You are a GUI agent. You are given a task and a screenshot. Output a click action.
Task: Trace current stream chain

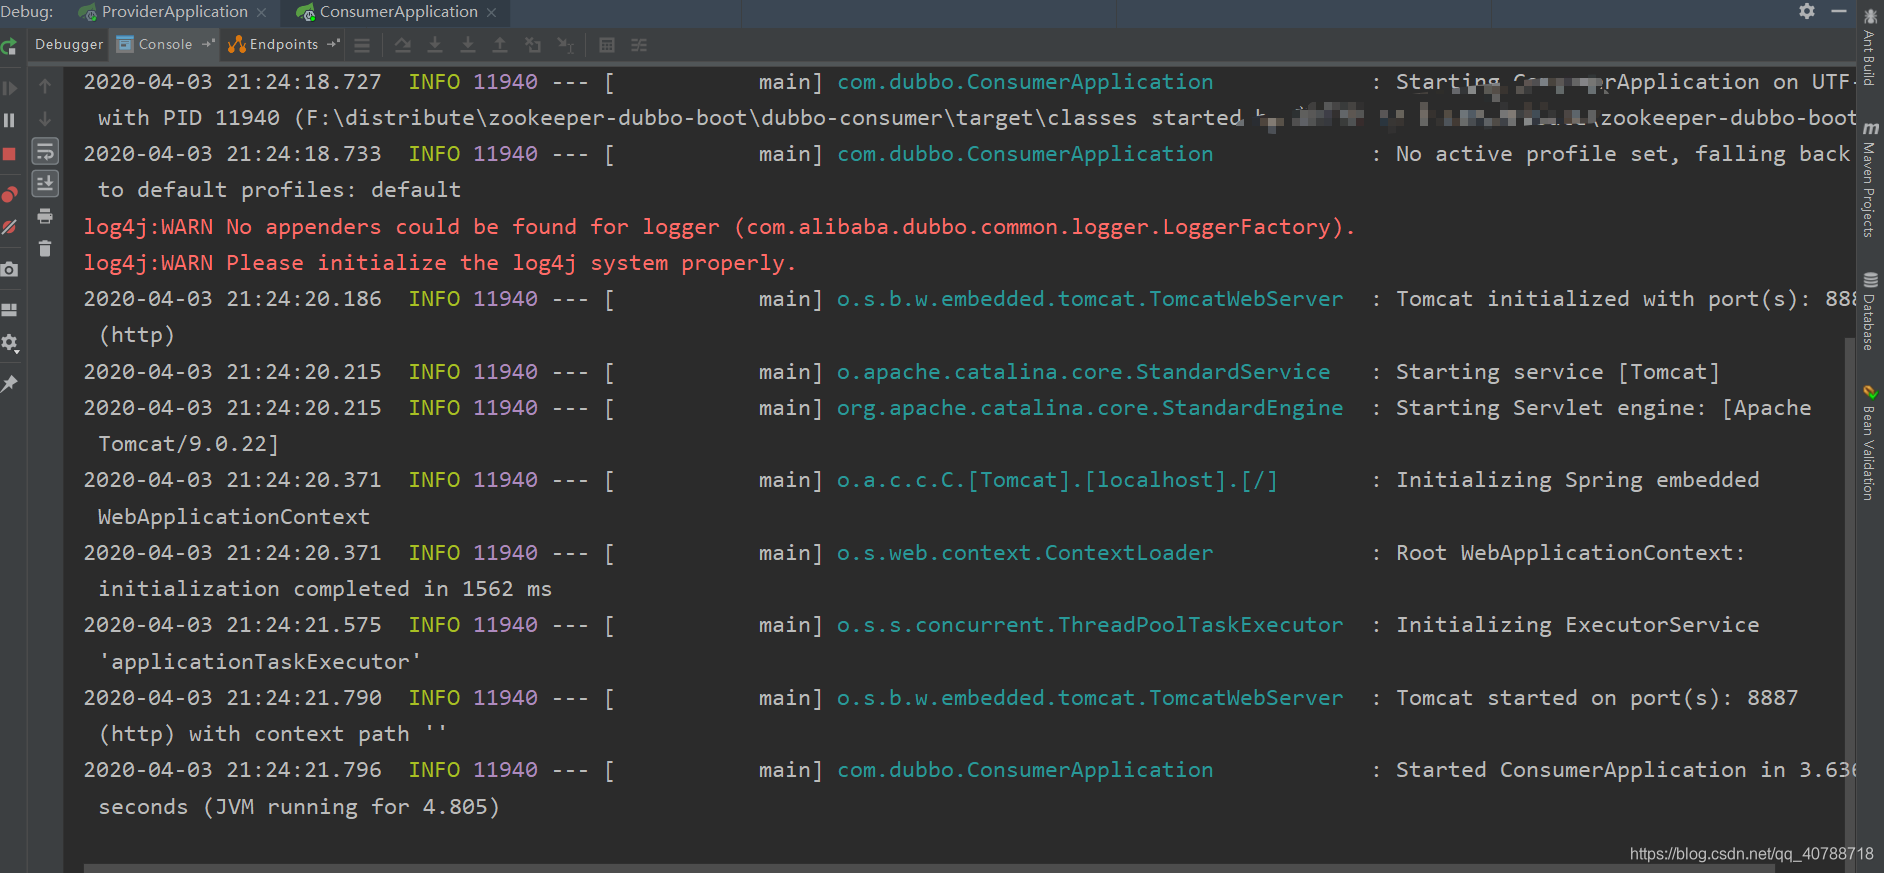point(639,45)
